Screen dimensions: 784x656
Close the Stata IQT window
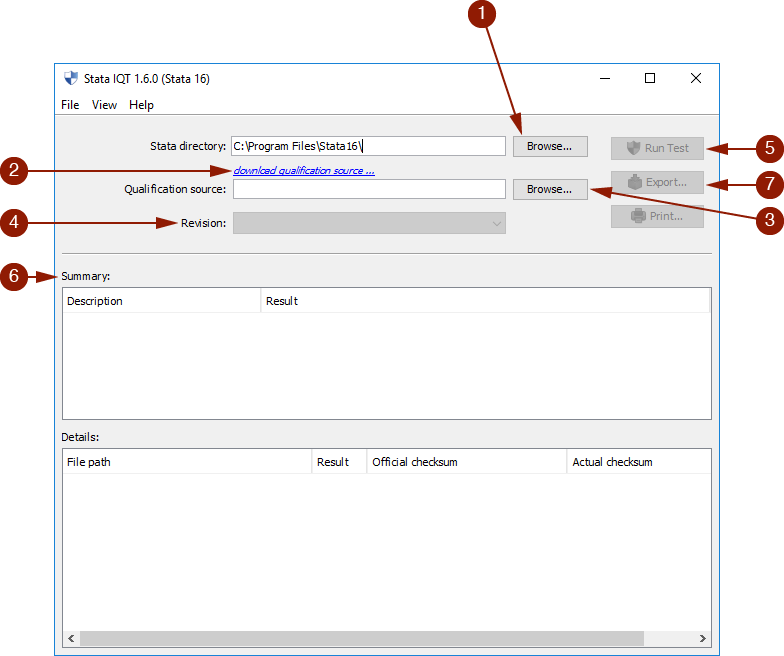[x=696, y=78]
